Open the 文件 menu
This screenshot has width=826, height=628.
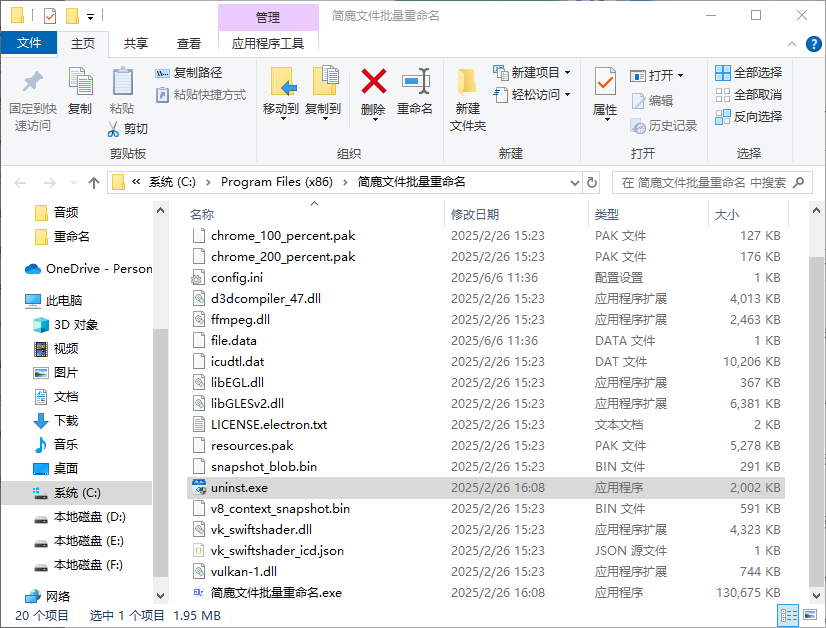click(x=30, y=44)
